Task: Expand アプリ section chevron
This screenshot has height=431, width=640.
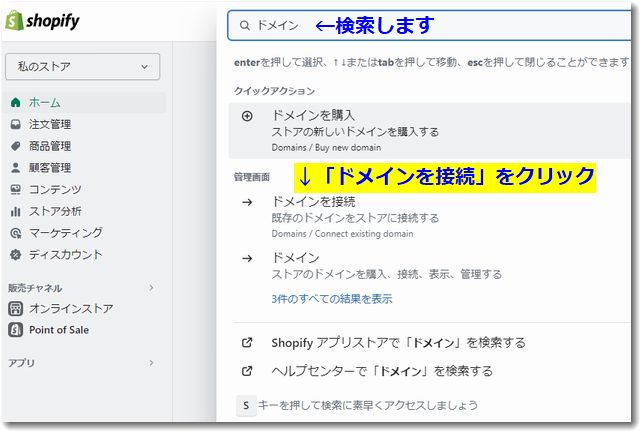Action: [151, 363]
